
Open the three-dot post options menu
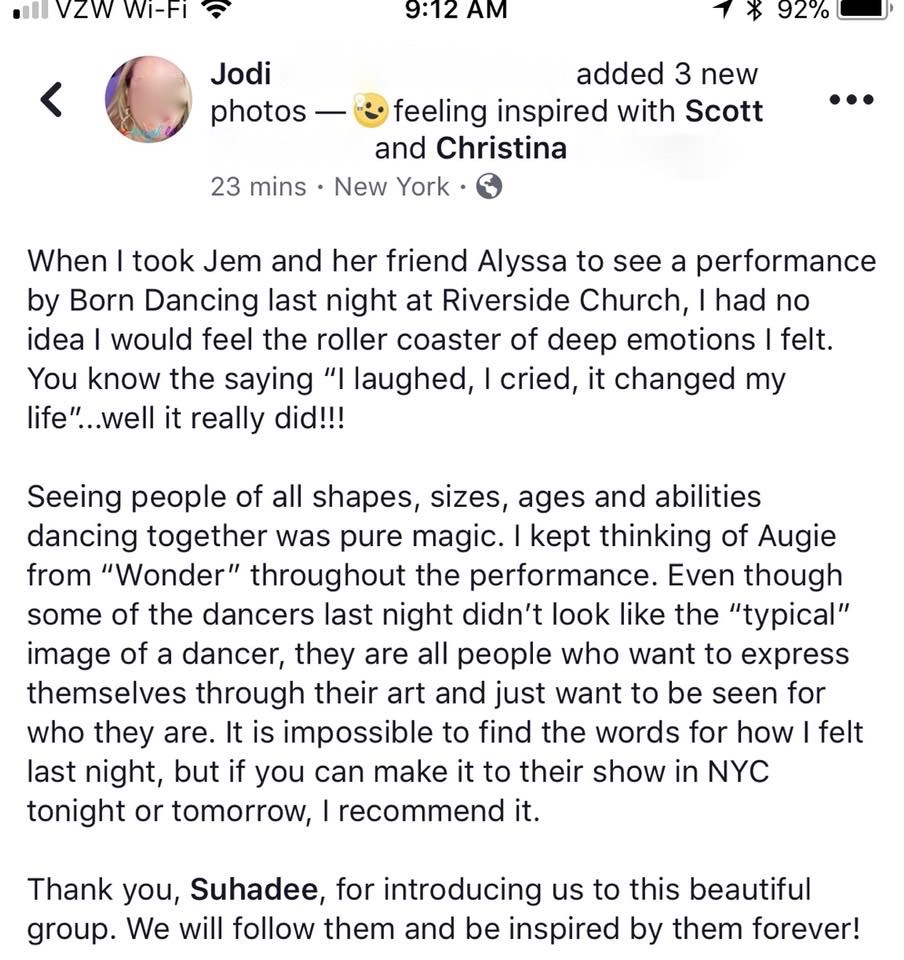(x=851, y=99)
